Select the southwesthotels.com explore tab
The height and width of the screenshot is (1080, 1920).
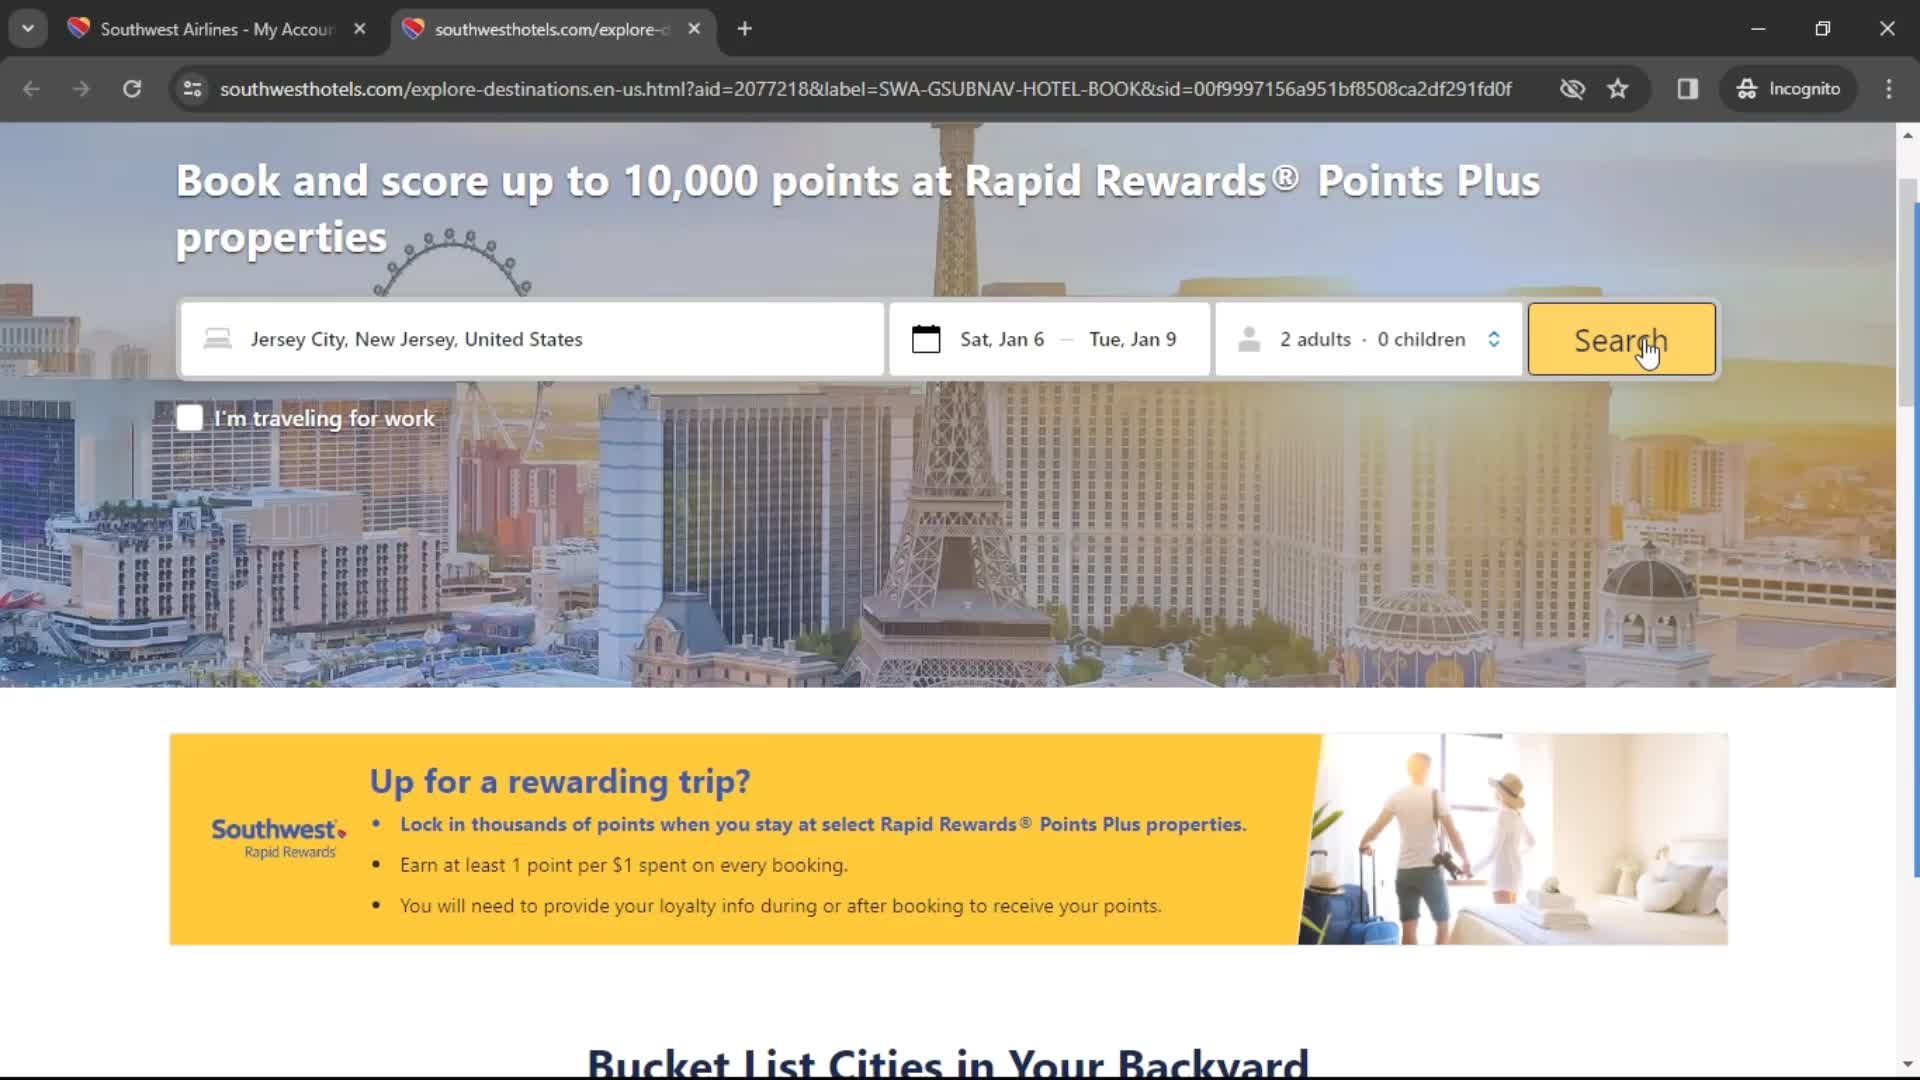546,29
